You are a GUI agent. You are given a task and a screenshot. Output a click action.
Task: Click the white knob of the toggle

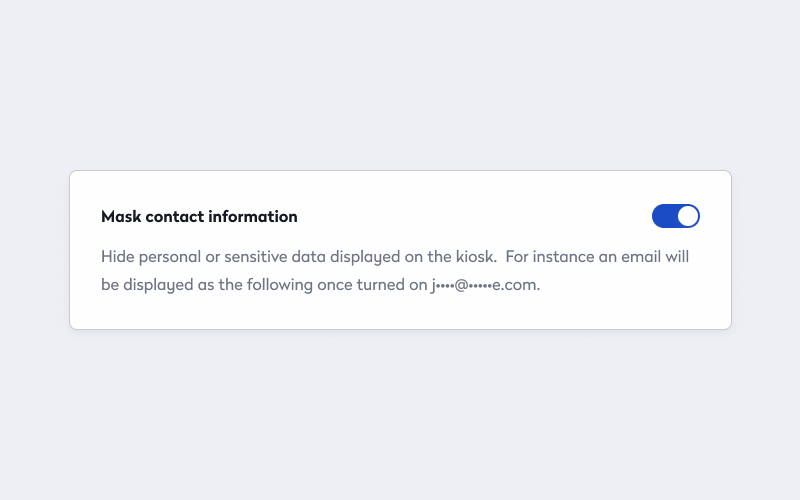[x=687, y=216]
